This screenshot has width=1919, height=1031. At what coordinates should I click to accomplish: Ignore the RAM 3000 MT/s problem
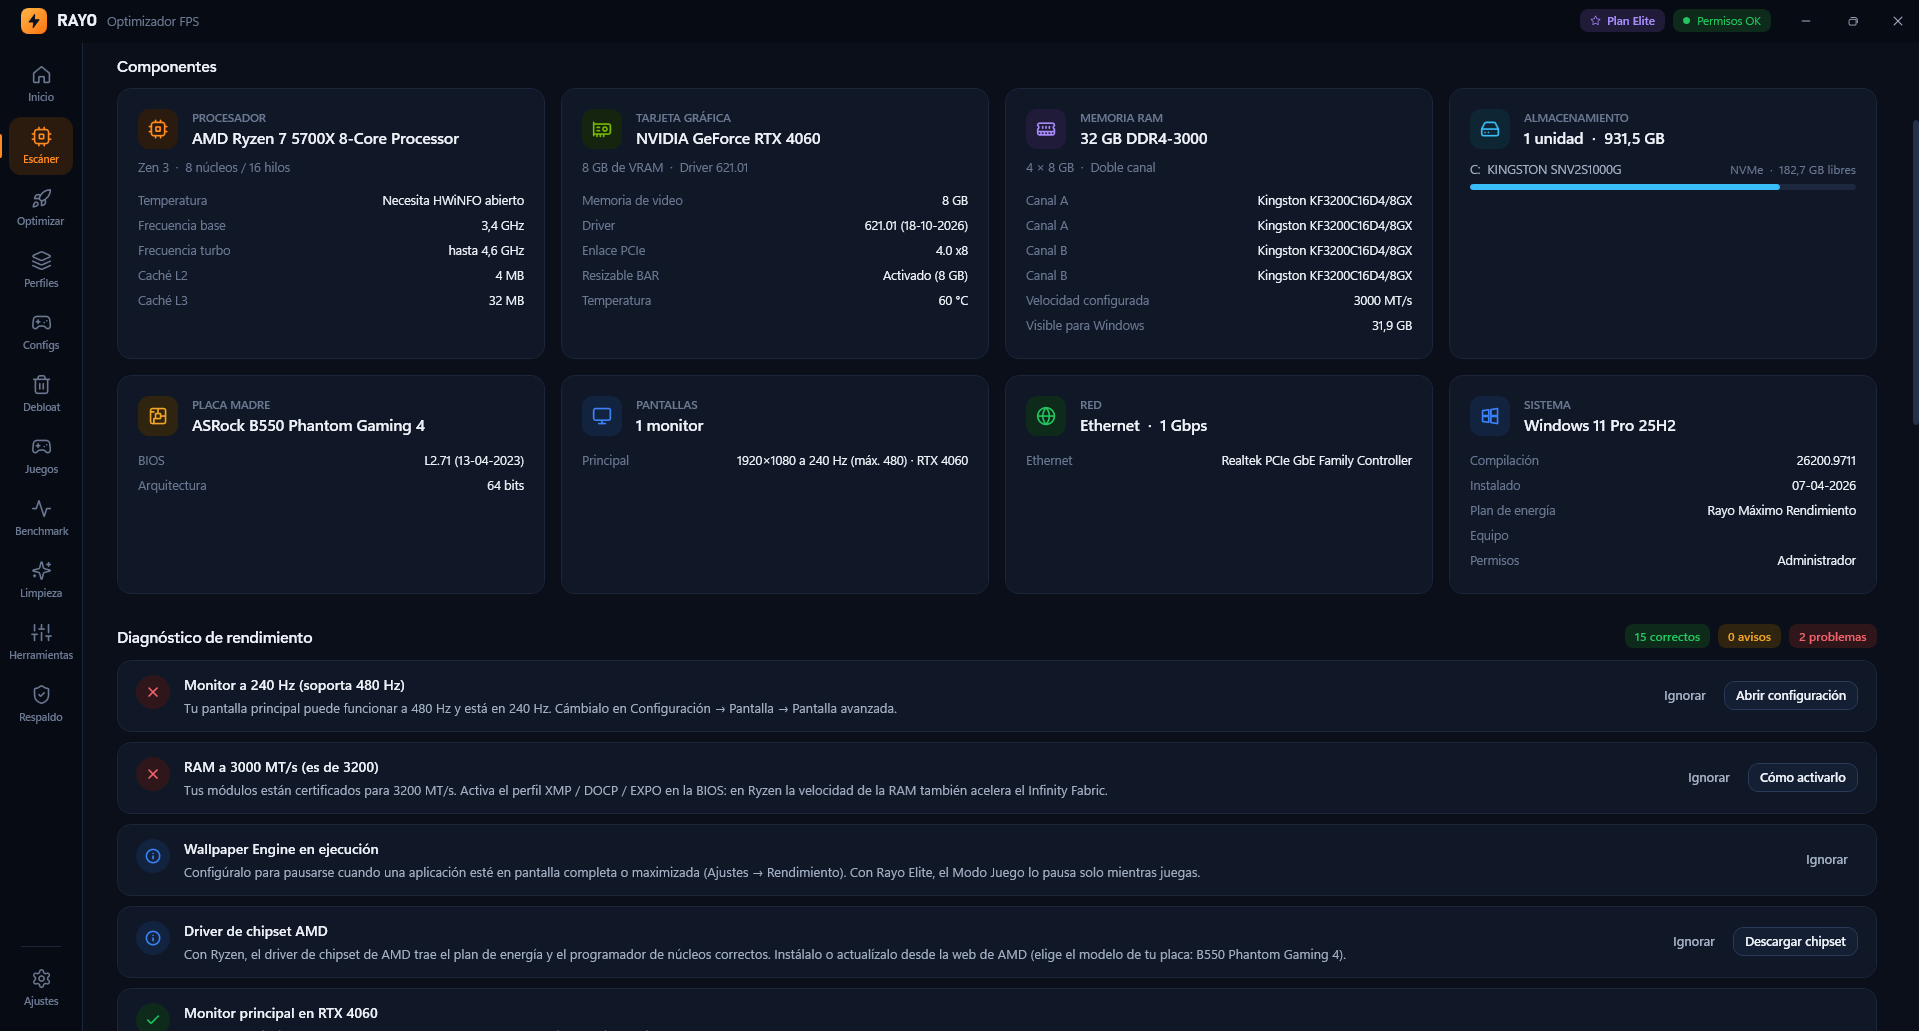pos(1708,778)
